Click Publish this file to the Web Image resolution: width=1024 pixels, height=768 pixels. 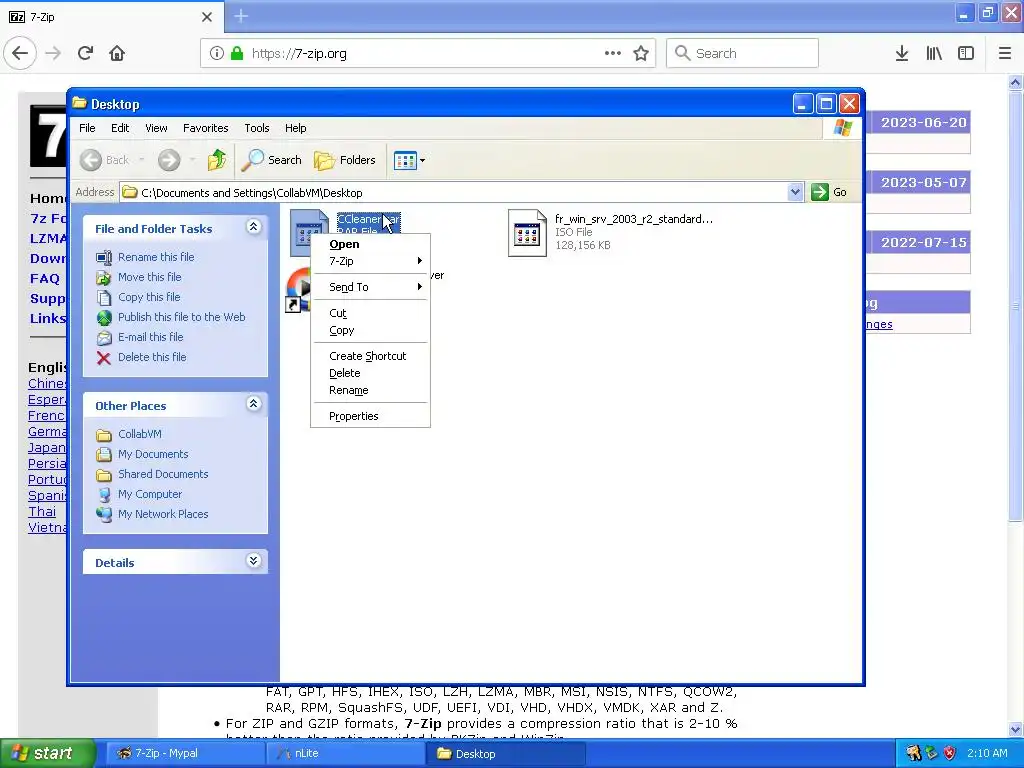170,317
